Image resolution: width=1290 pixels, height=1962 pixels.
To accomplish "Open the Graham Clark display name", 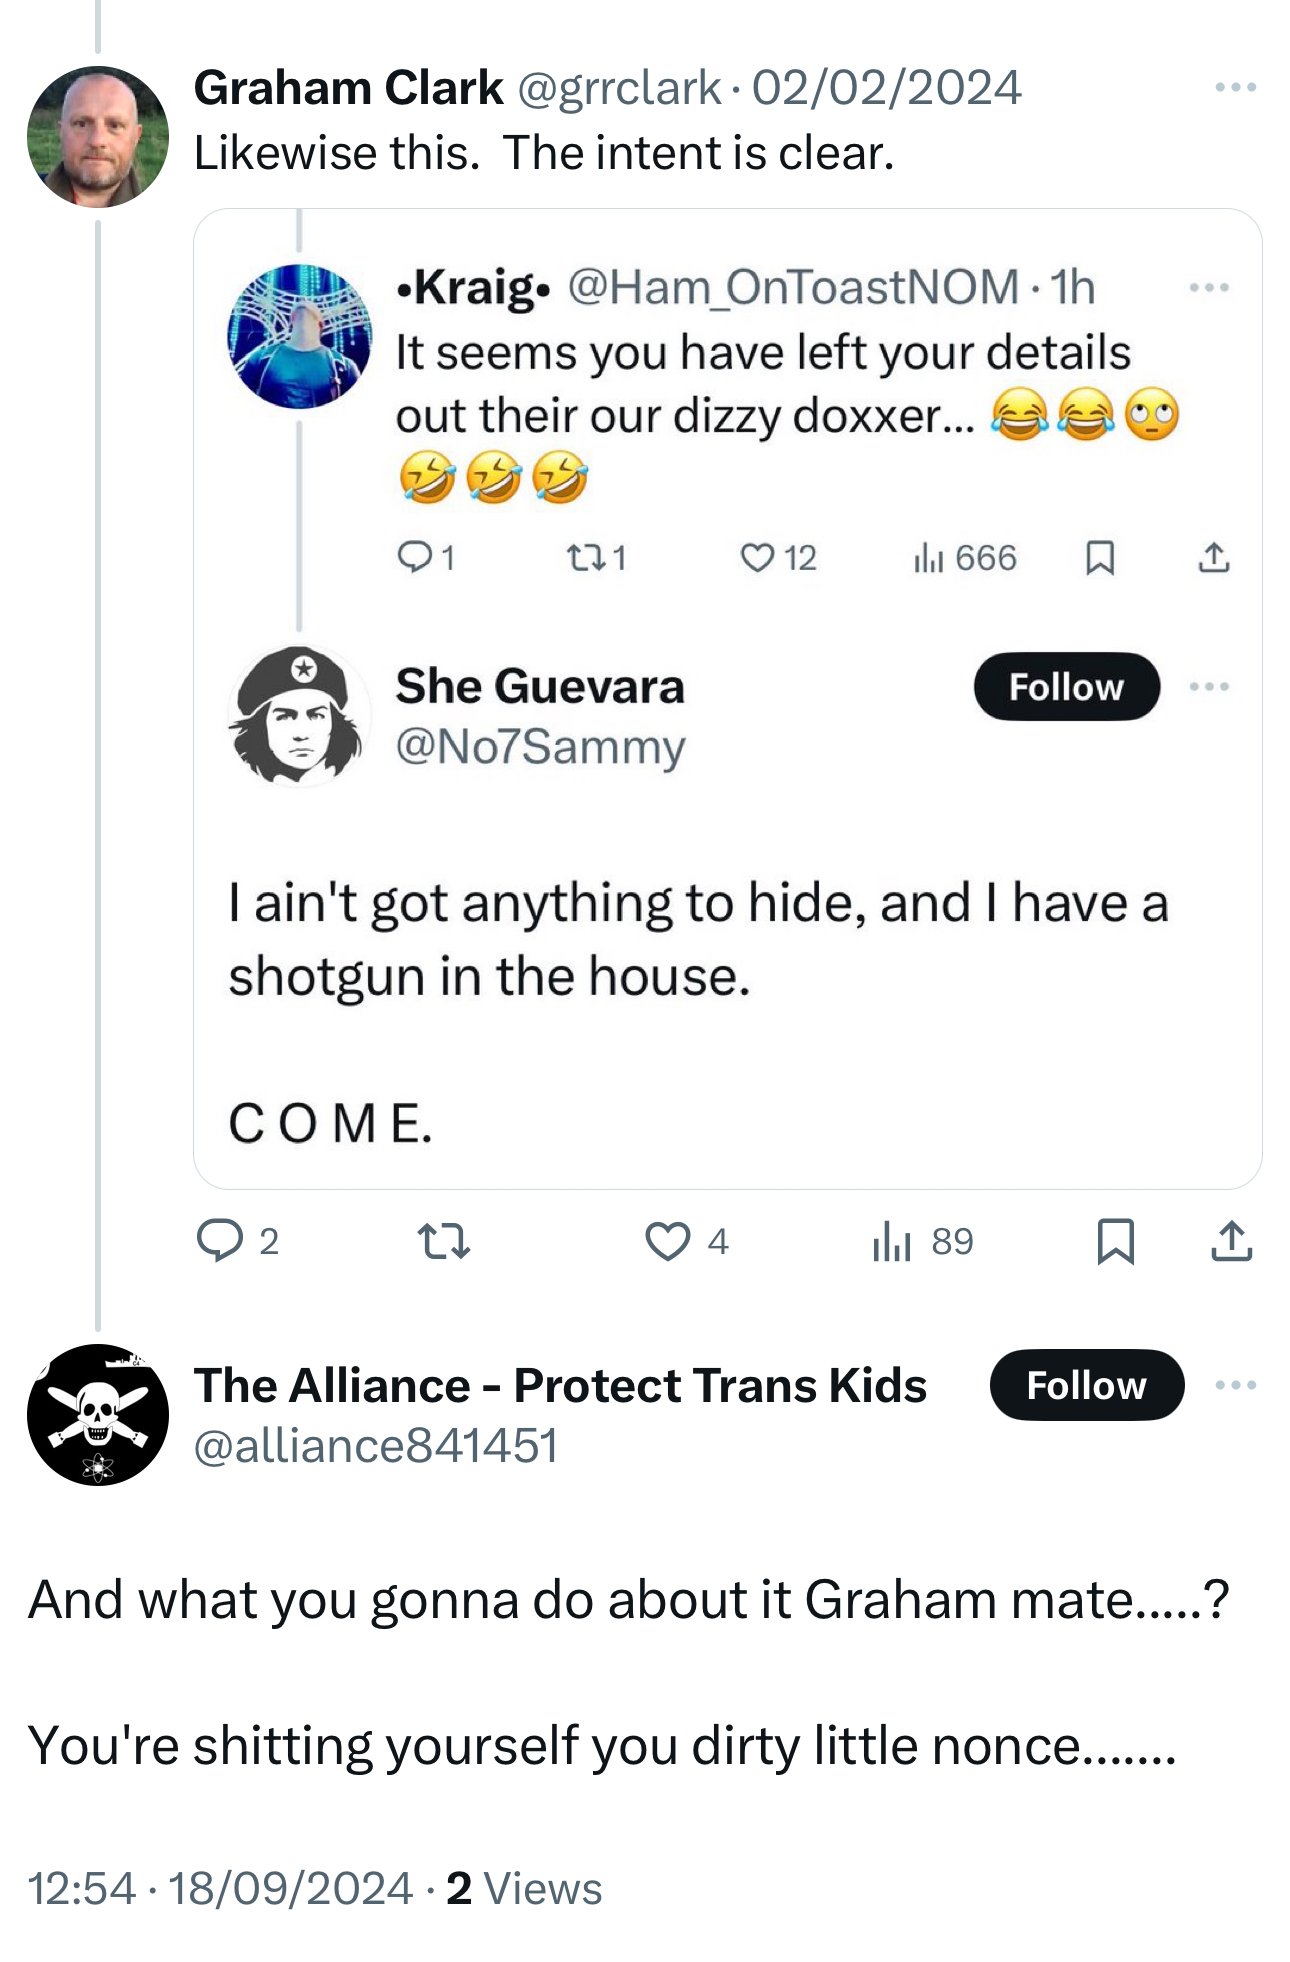I will coord(348,88).
